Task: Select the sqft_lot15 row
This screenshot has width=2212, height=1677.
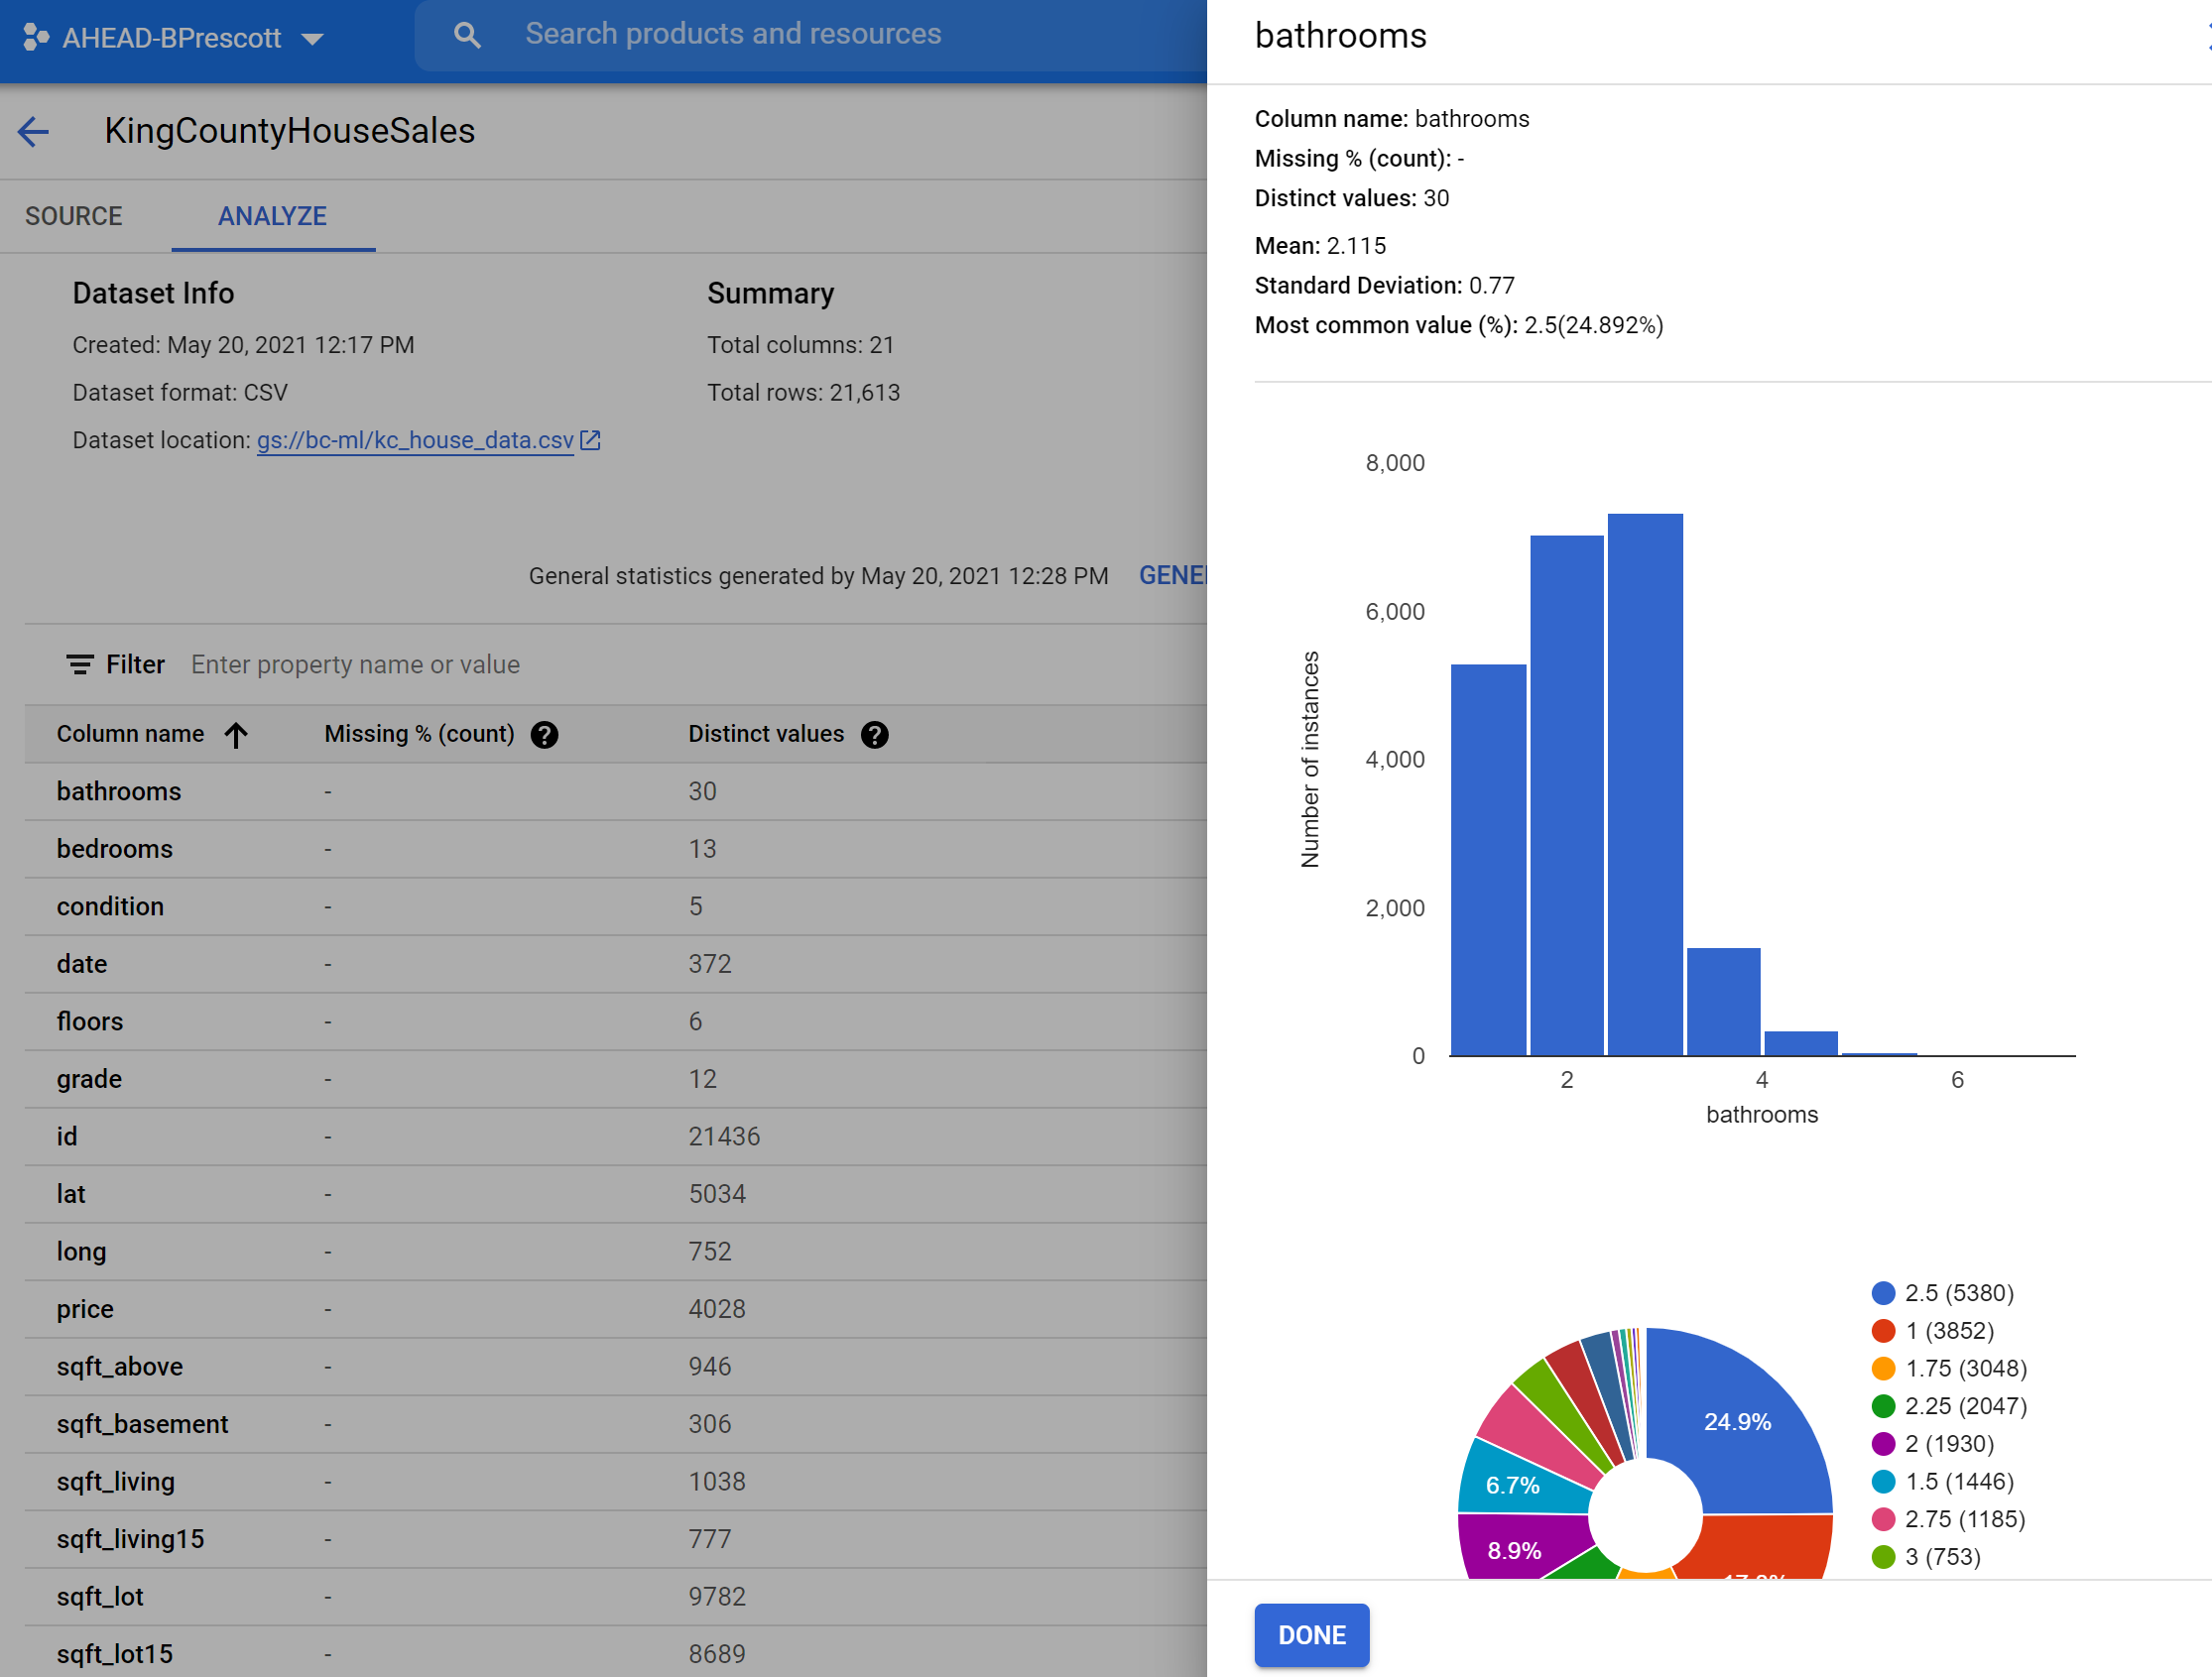Action: tap(615, 1652)
